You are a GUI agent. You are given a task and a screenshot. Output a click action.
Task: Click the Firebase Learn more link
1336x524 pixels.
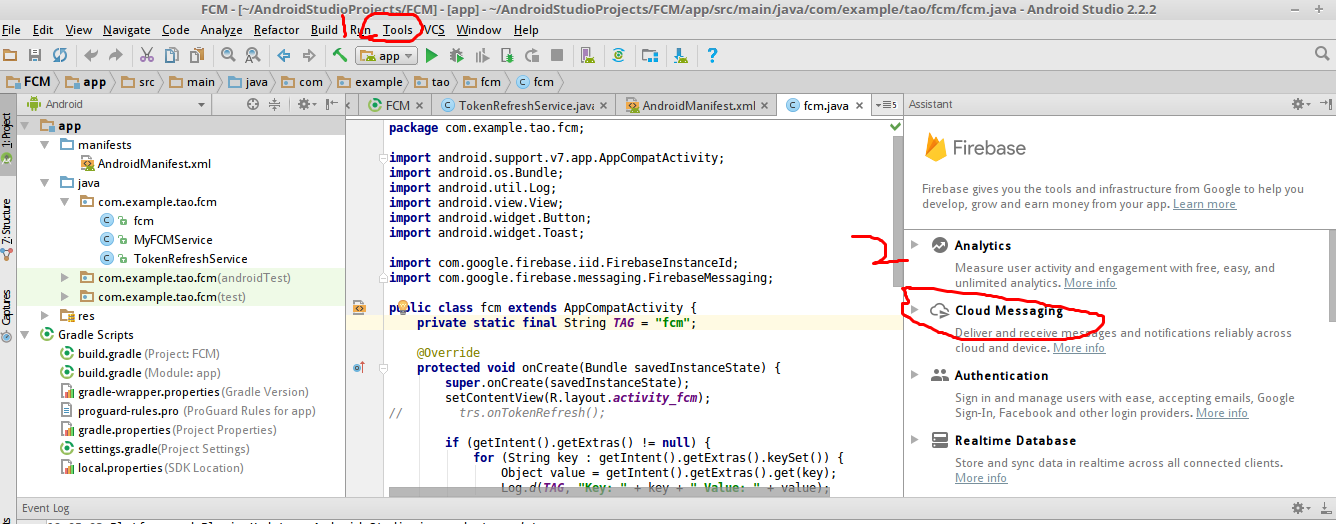click(x=1204, y=204)
